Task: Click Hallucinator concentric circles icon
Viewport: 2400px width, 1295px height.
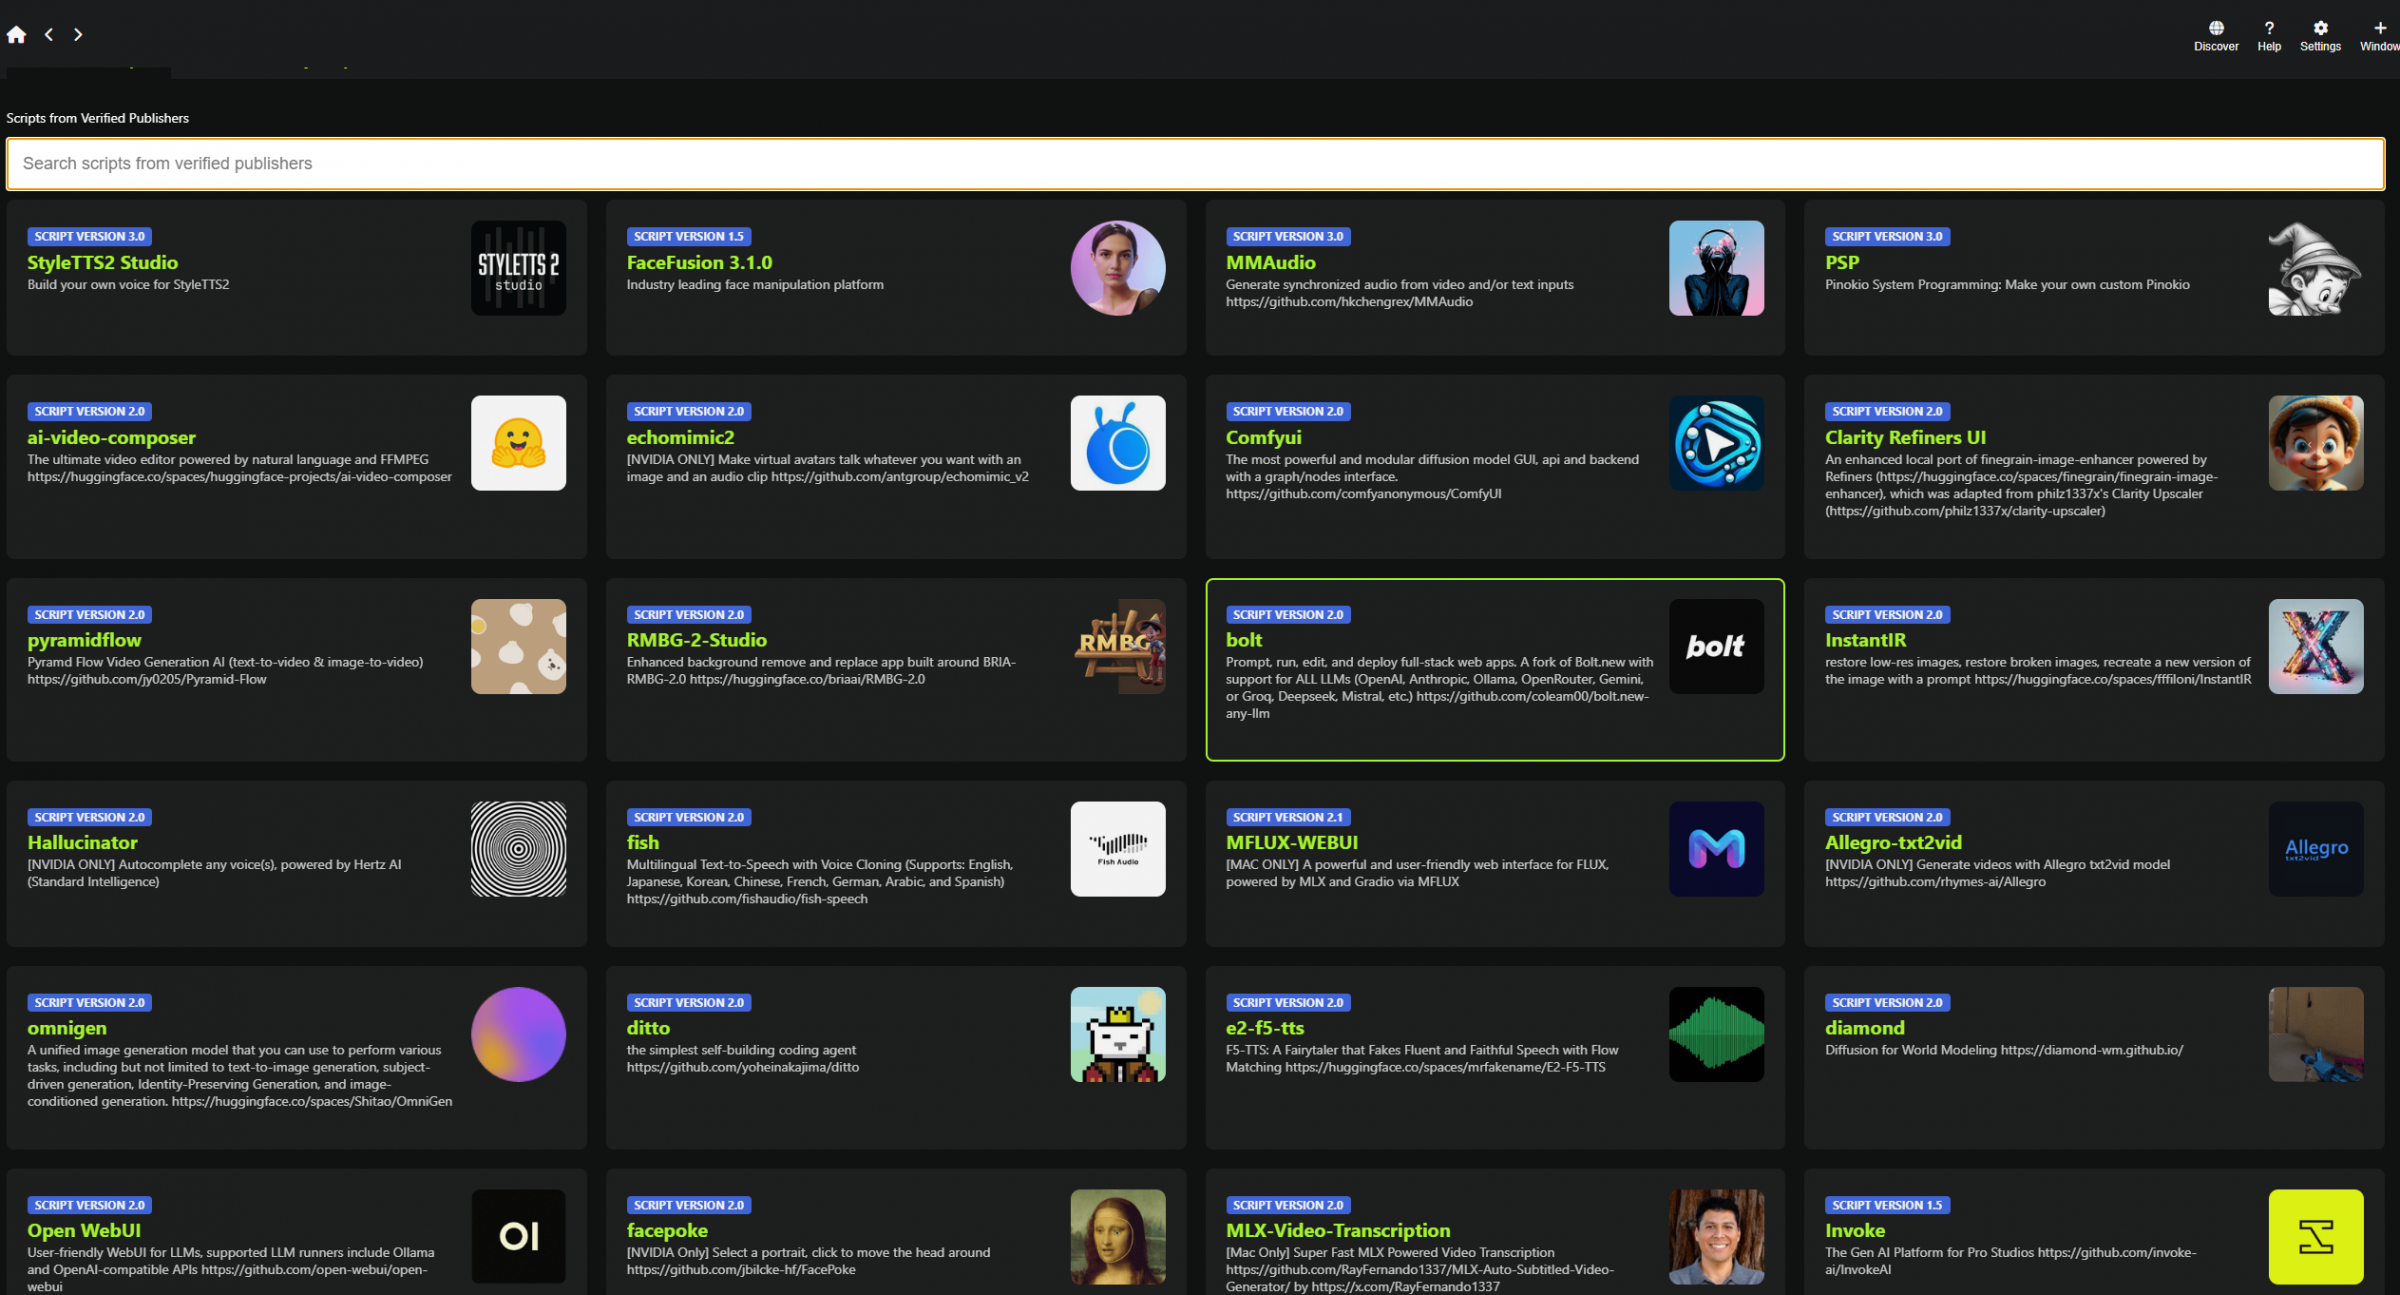Action: coord(518,849)
